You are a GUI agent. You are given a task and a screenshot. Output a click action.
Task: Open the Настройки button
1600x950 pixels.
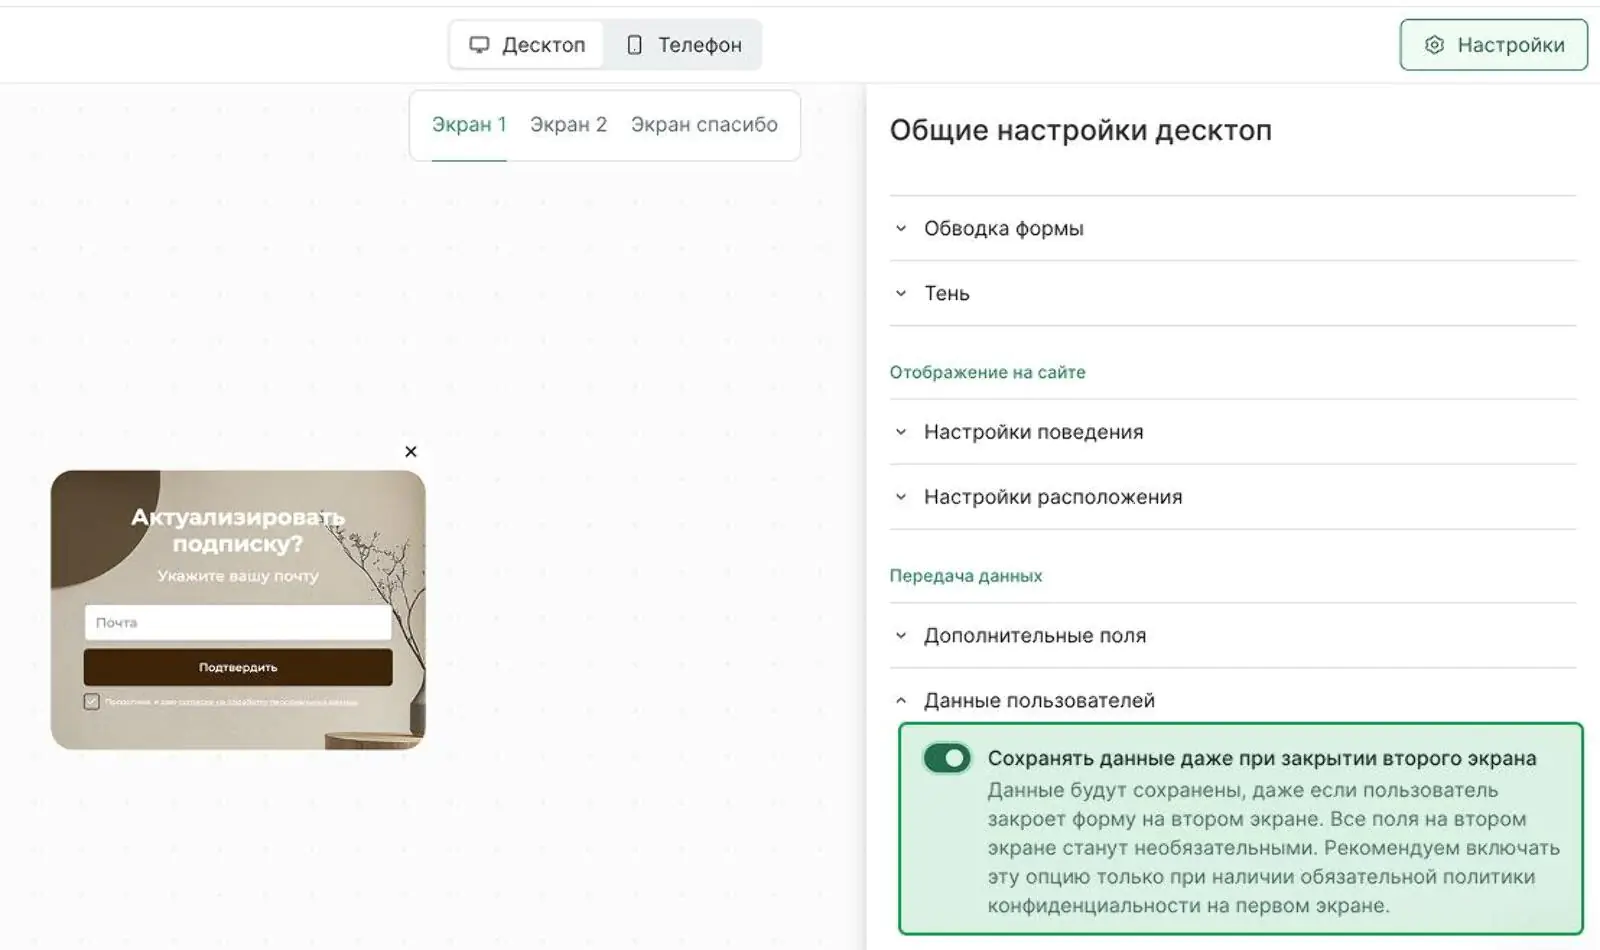tap(1494, 45)
